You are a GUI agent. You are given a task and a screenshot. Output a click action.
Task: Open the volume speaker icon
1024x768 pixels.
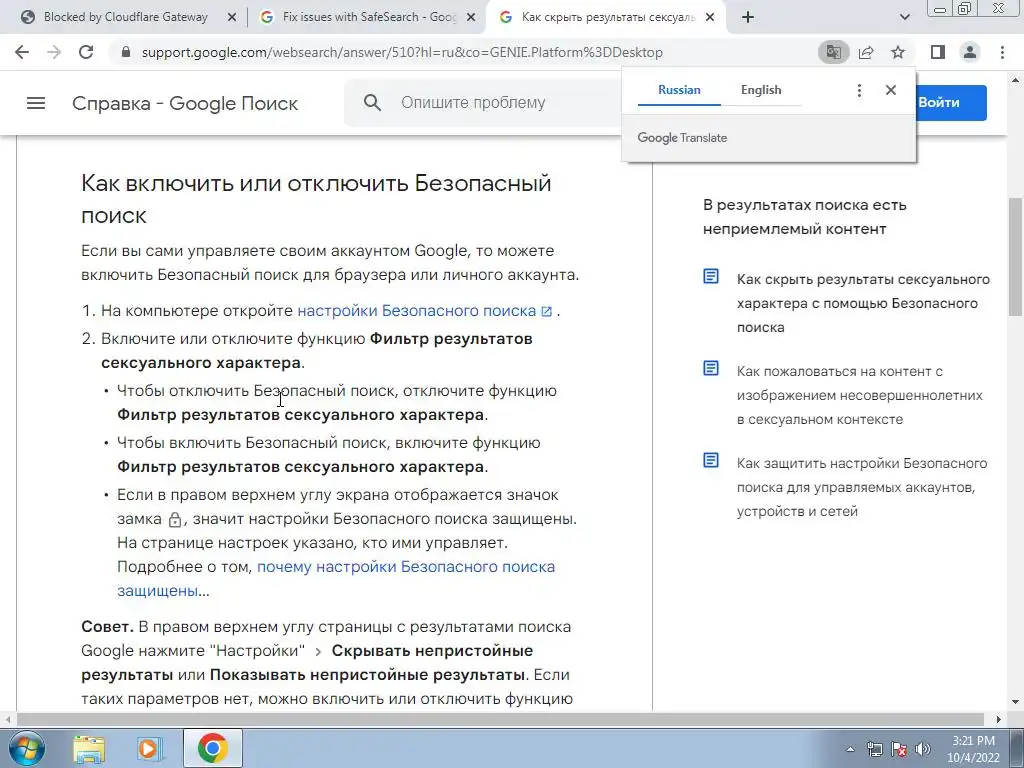923,749
